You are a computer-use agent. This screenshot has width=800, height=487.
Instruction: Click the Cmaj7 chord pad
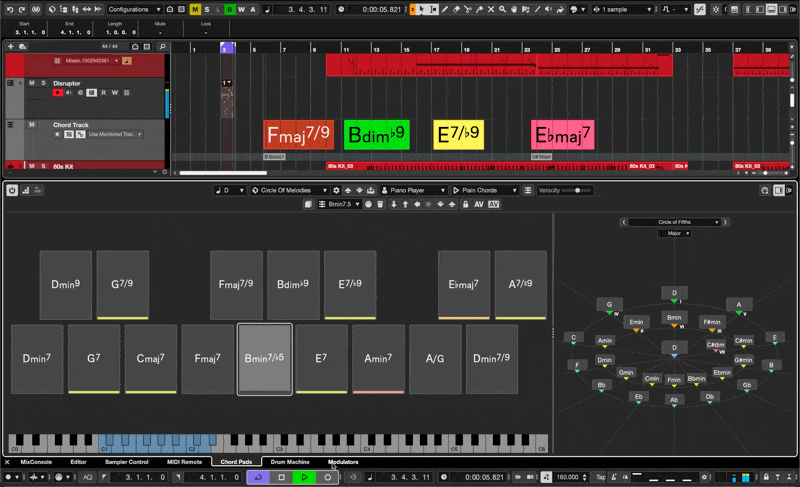[151, 358]
